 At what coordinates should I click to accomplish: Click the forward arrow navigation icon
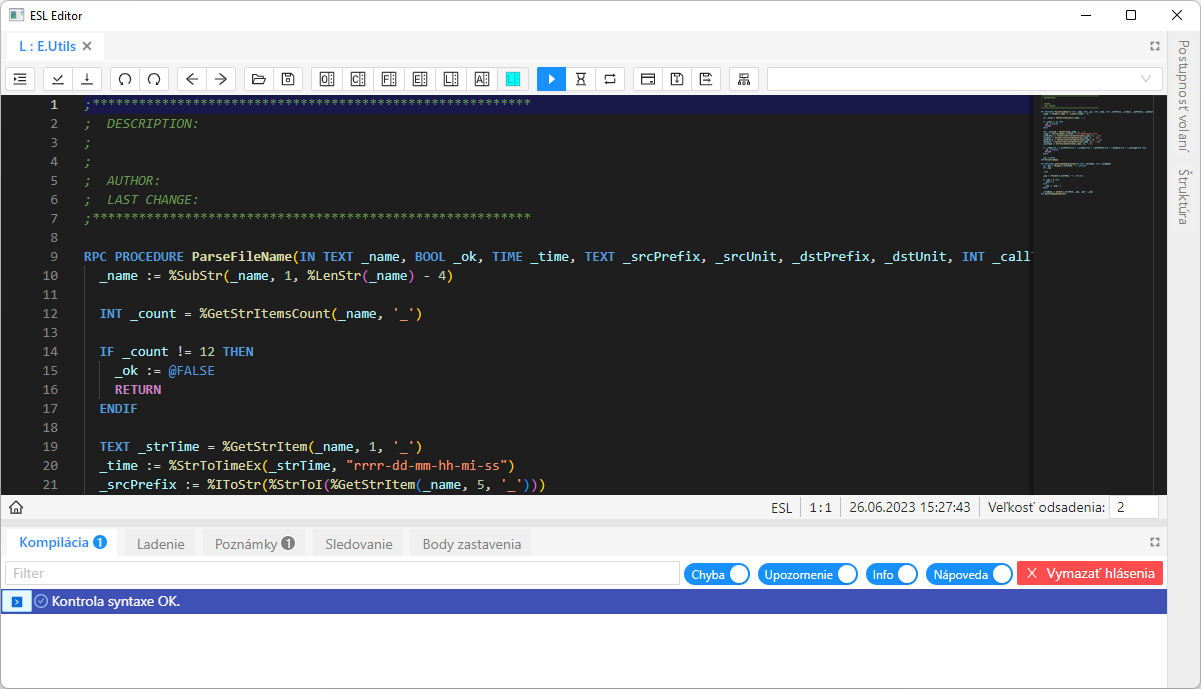[221, 79]
